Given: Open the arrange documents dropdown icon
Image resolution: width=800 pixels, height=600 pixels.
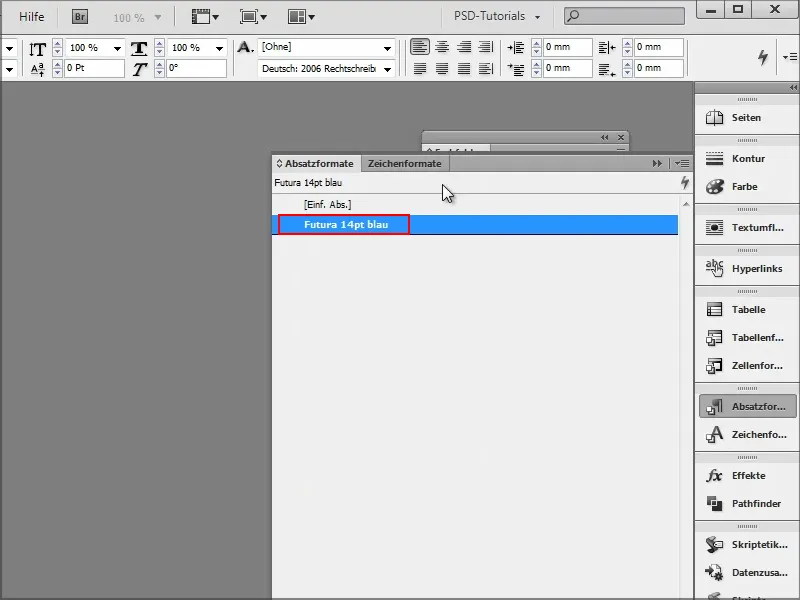Looking at the screenshot, I should click(301, 17).
